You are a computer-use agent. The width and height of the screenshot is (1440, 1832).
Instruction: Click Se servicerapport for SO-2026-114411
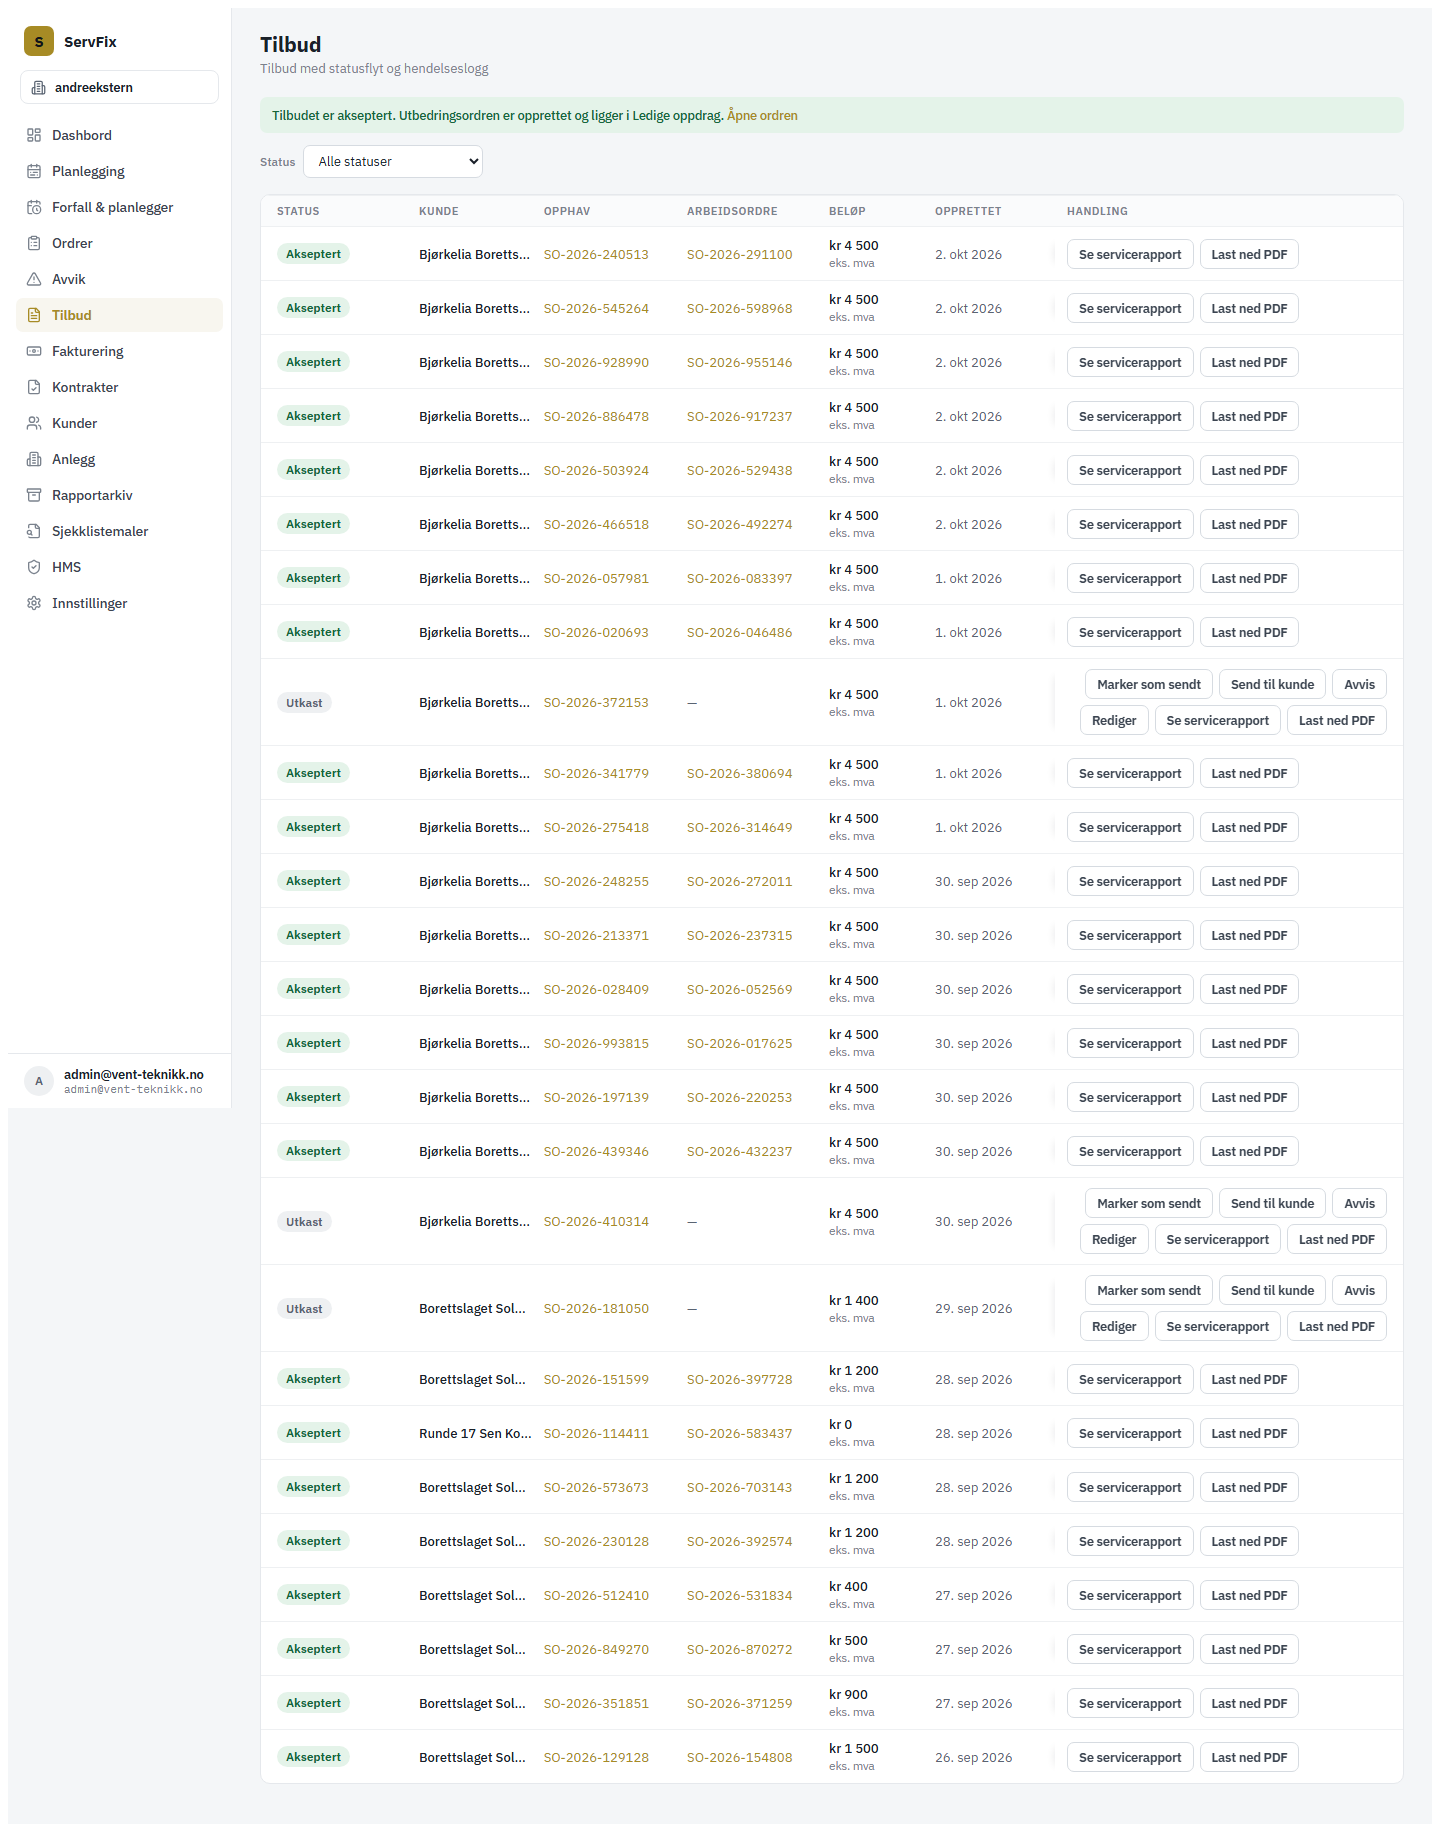click(1130, 1434)
